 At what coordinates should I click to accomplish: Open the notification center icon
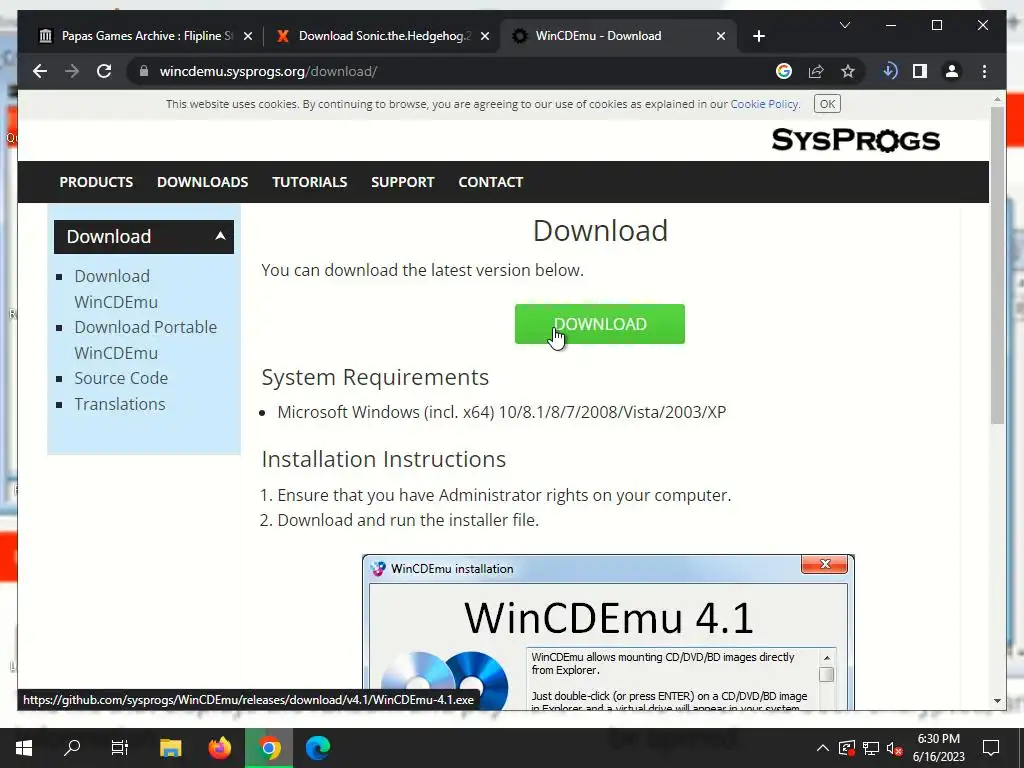(991, 748)
